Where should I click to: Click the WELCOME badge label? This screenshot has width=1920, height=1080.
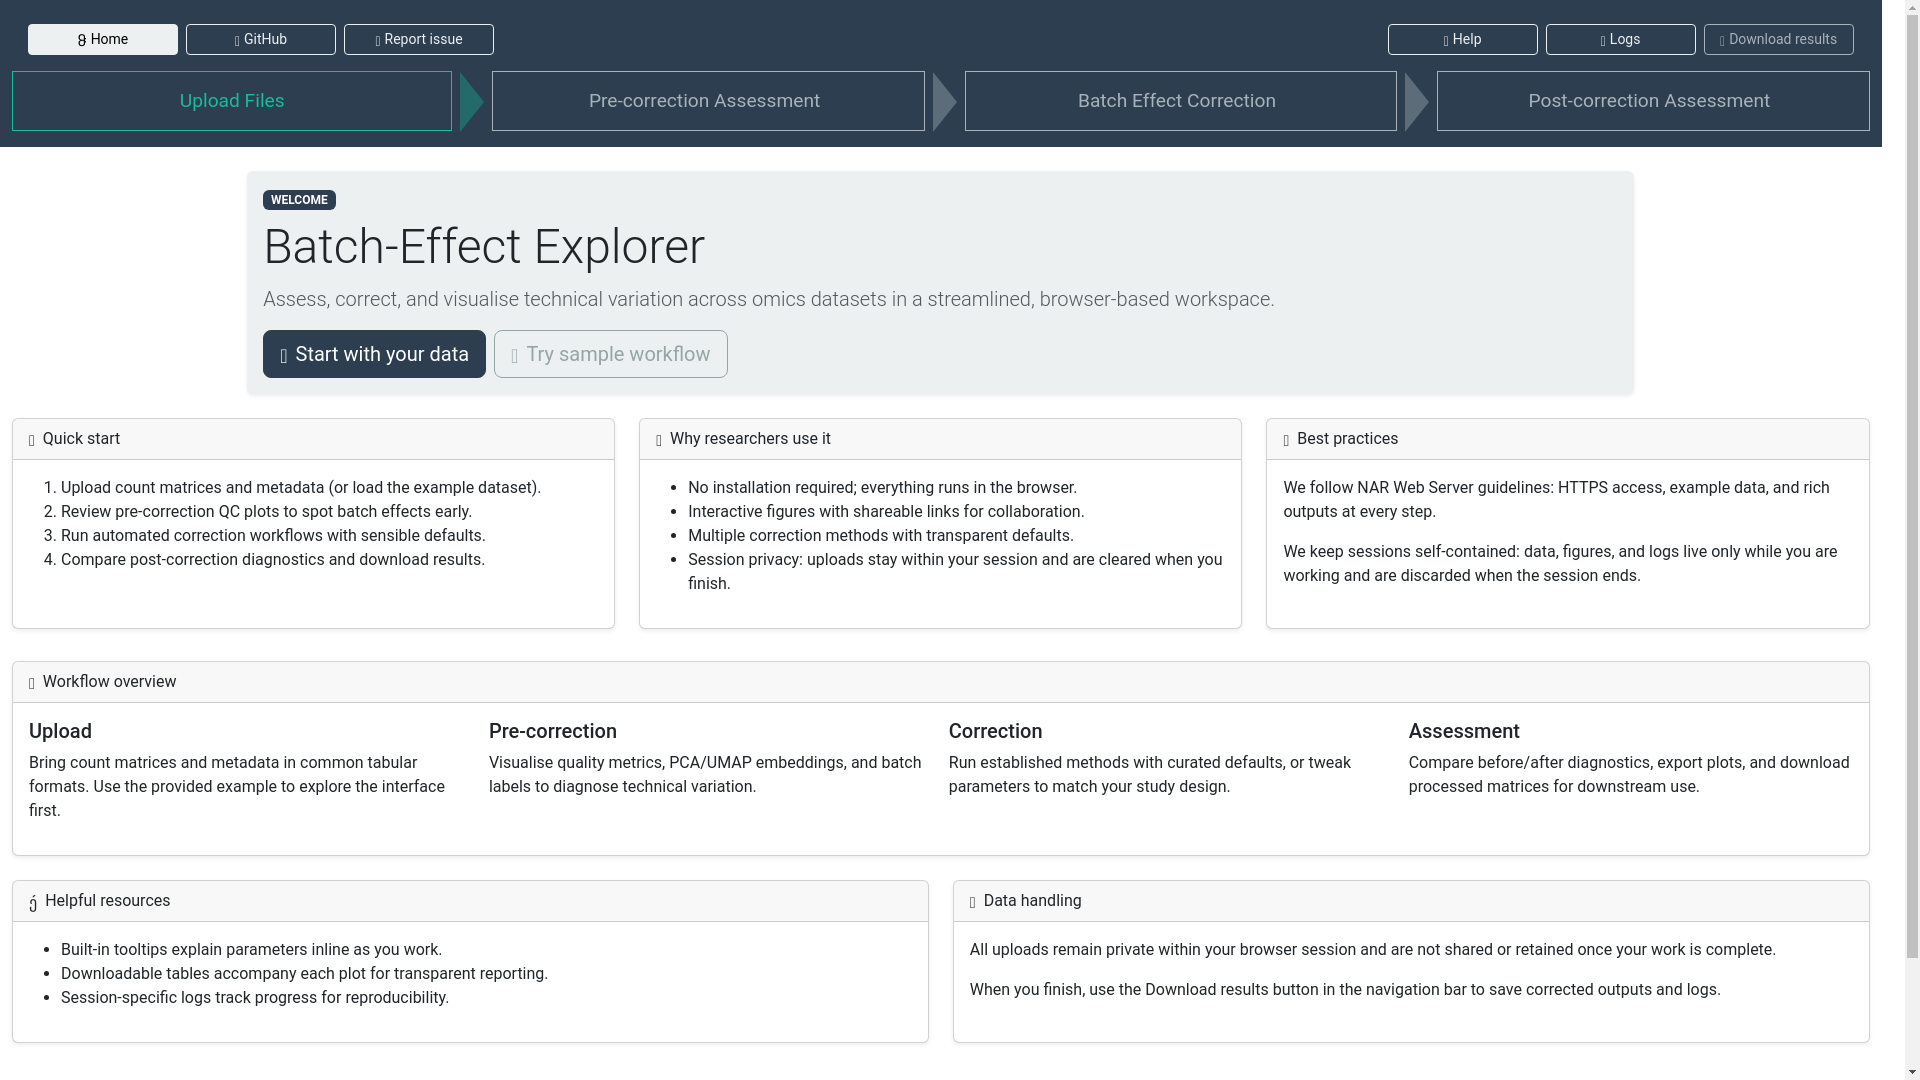click(299, 200)
